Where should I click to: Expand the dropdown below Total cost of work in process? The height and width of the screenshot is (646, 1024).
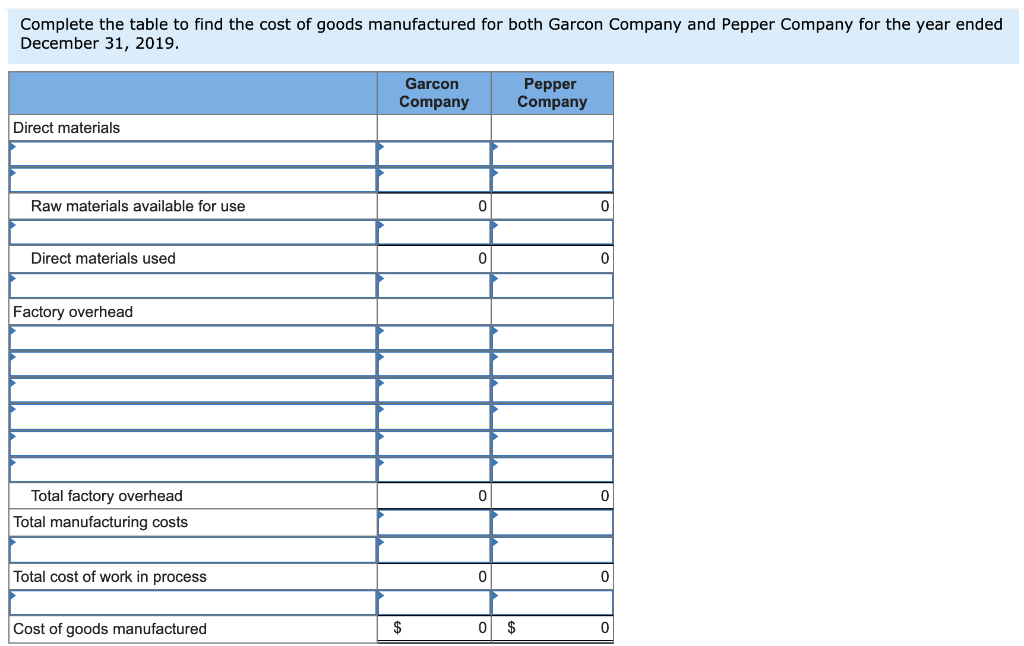tap(190, 602)
